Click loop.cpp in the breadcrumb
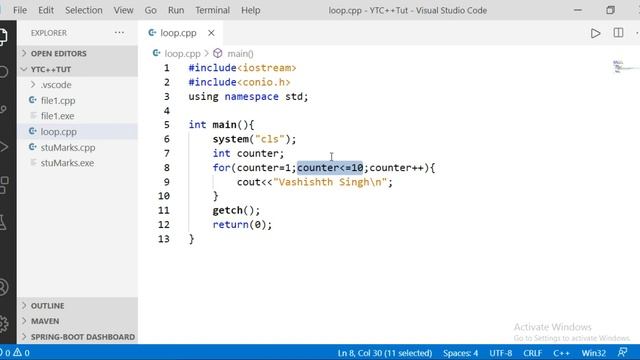This screenshot has width=640, height=360. click(x=182, y=53)
